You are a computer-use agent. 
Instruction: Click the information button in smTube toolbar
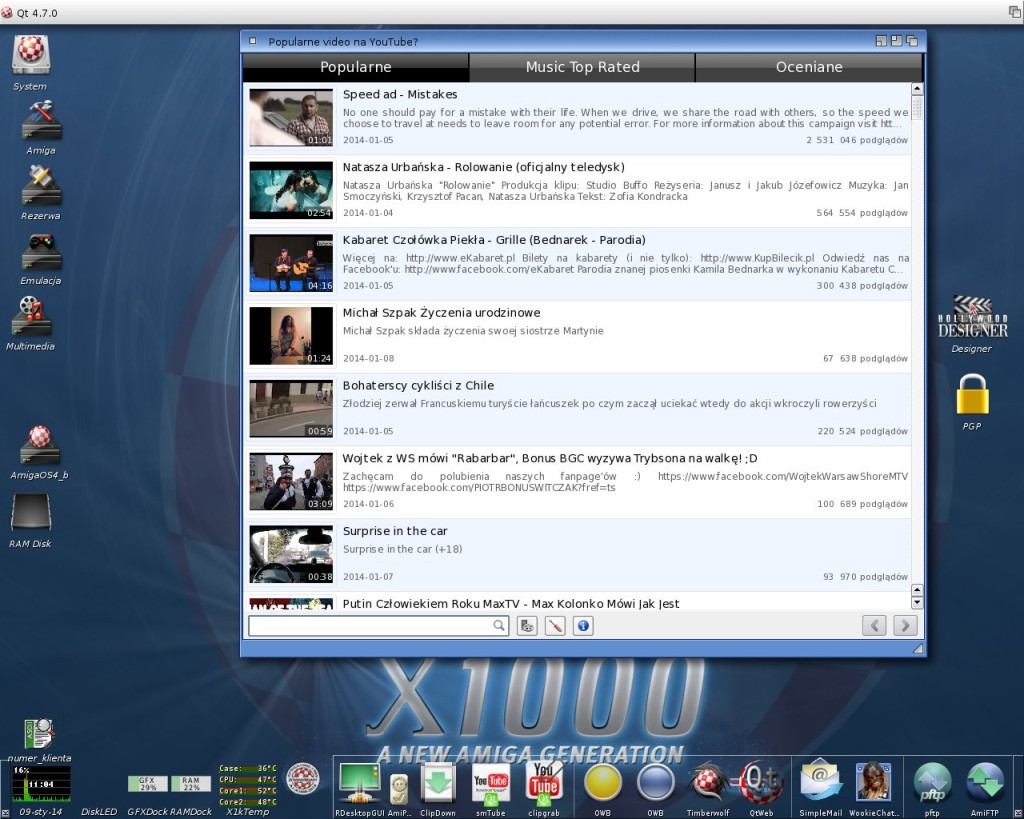pos(583,626)
